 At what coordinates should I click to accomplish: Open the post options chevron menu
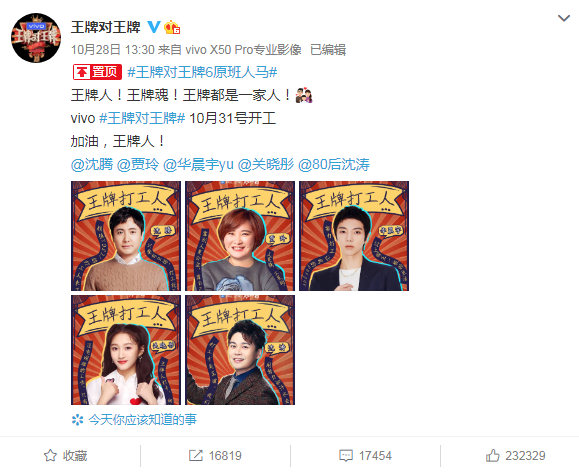(563, 18)
